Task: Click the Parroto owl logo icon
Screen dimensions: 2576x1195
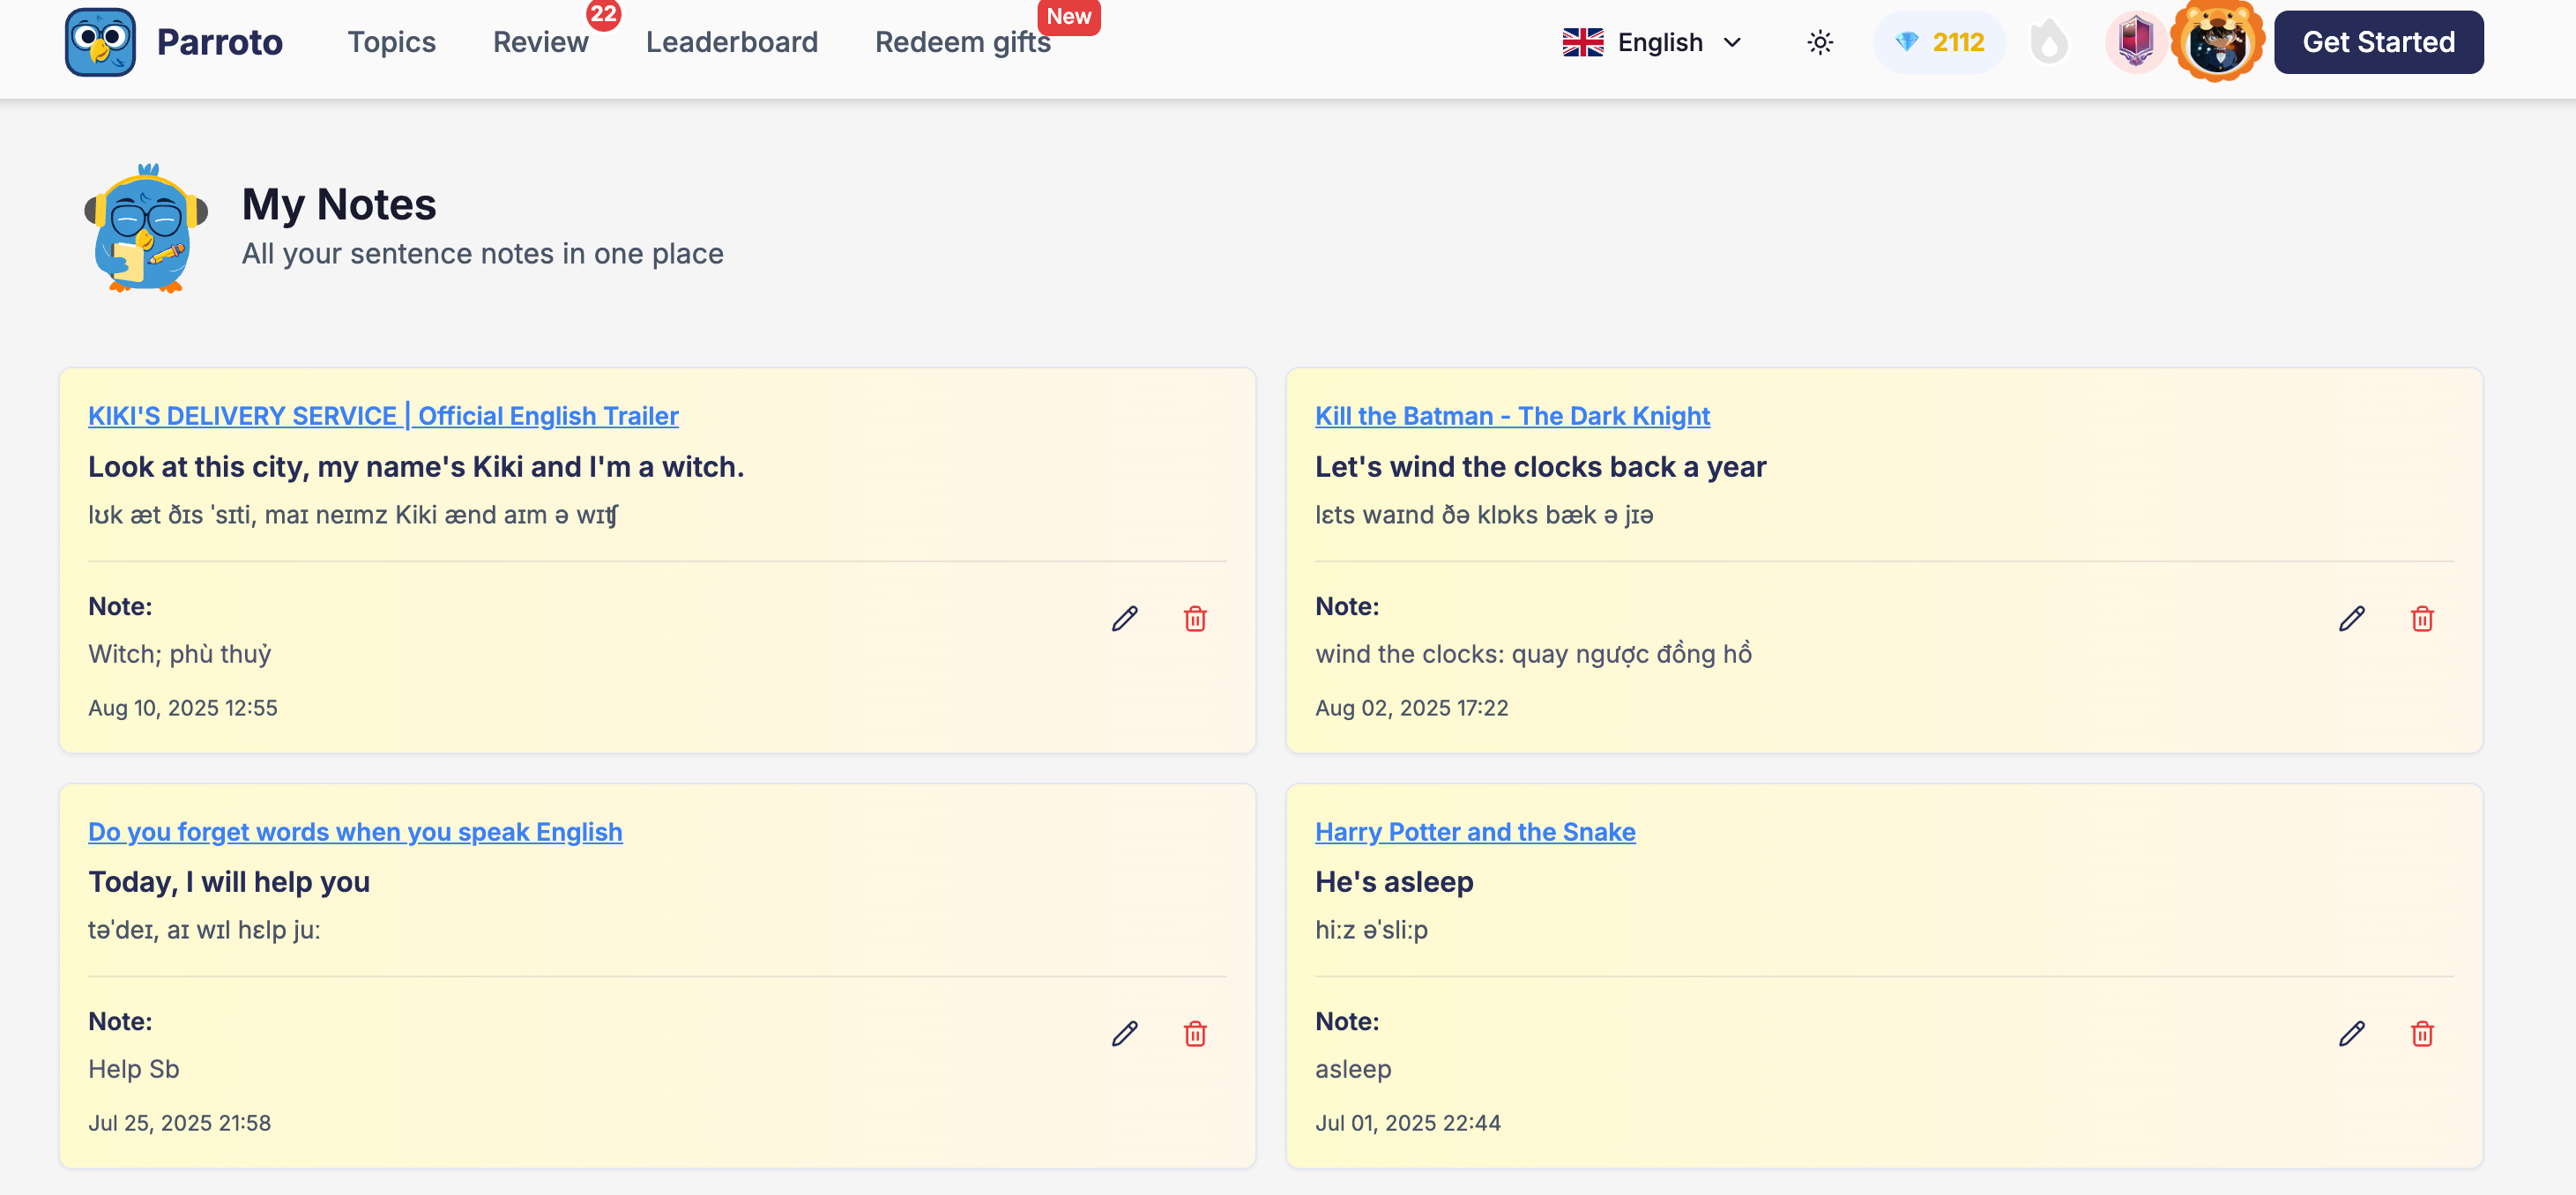Action: [x=100, y=42]
